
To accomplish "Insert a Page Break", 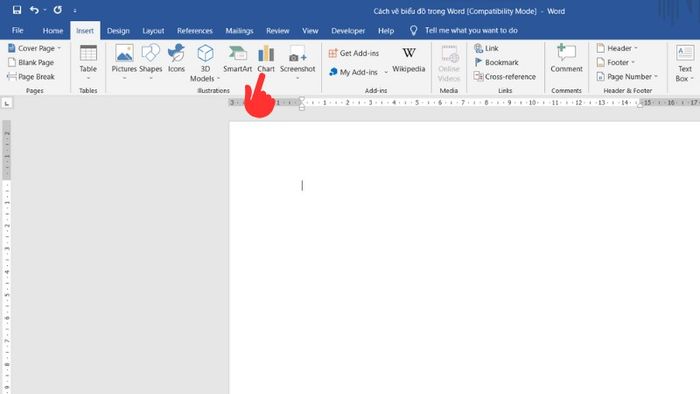I will pos(31,76).
